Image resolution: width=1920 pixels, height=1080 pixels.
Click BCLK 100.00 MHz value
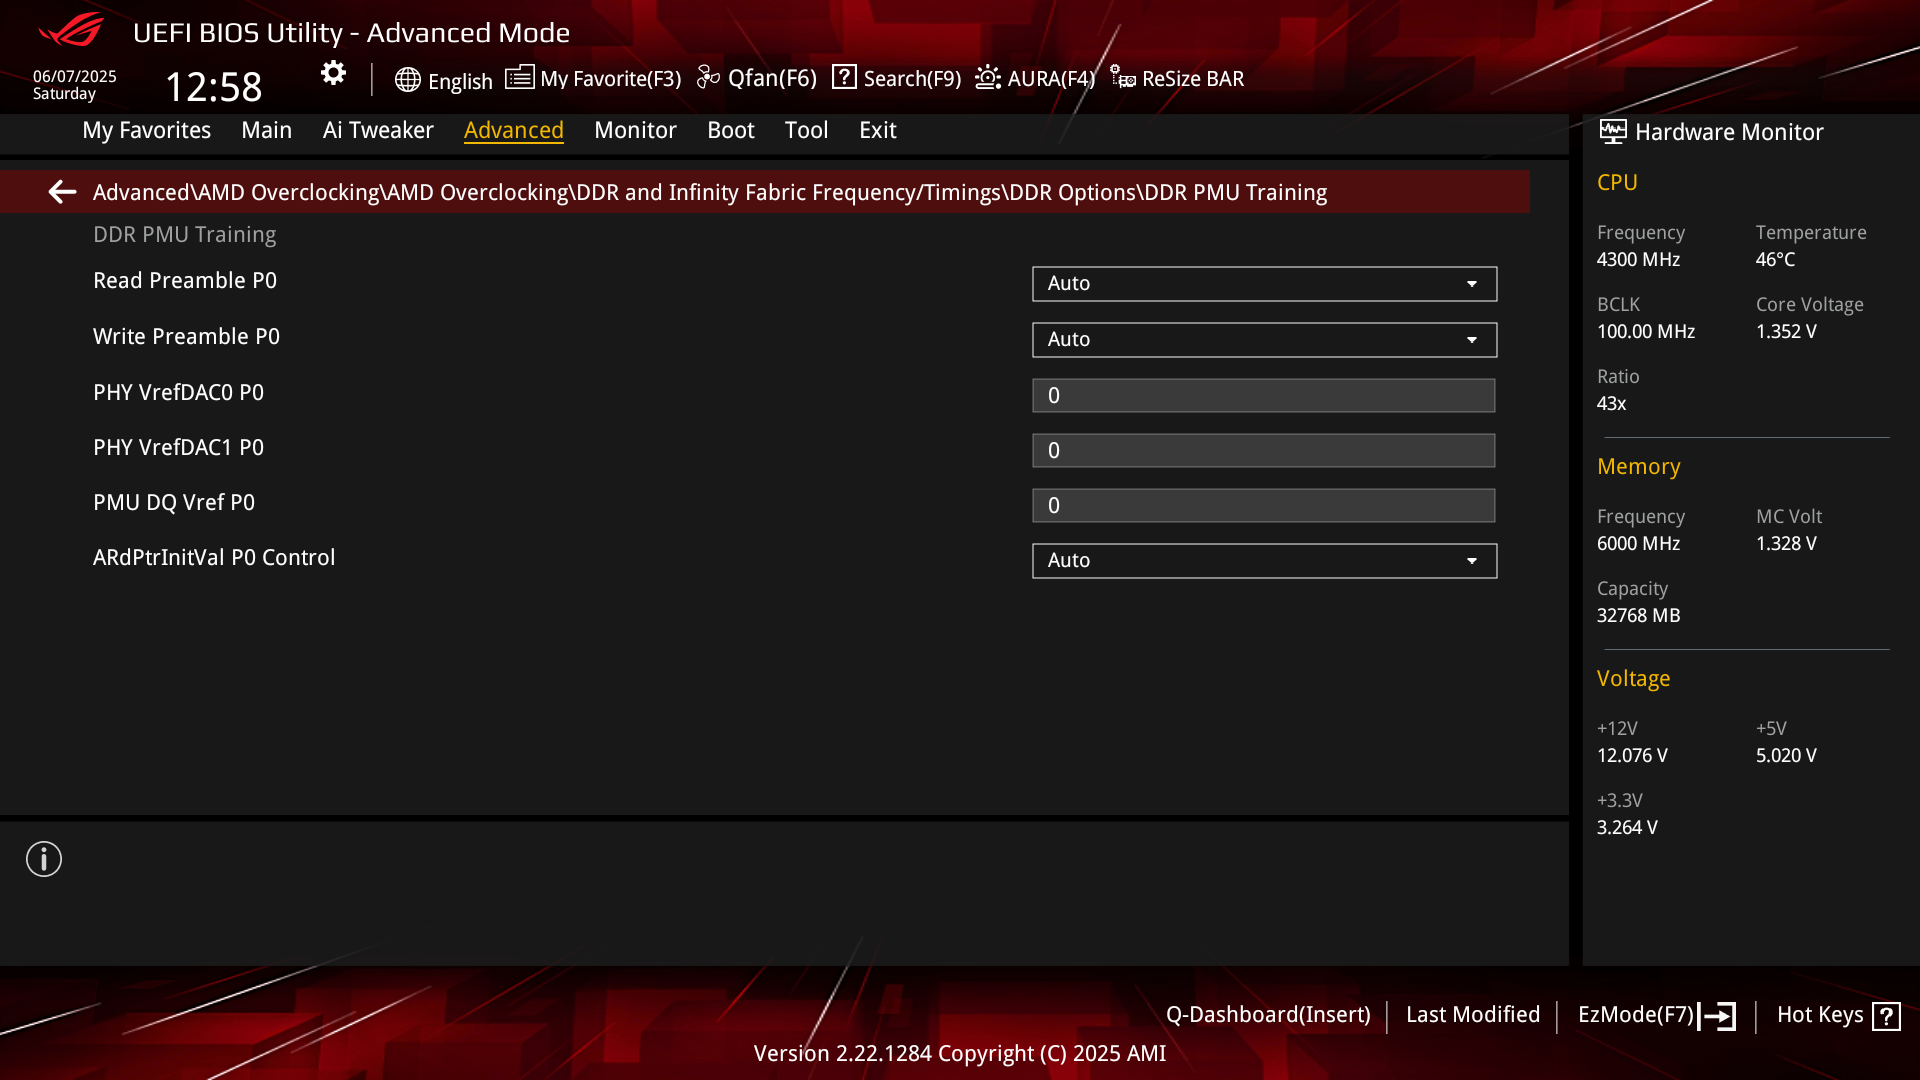[1646, 331]
